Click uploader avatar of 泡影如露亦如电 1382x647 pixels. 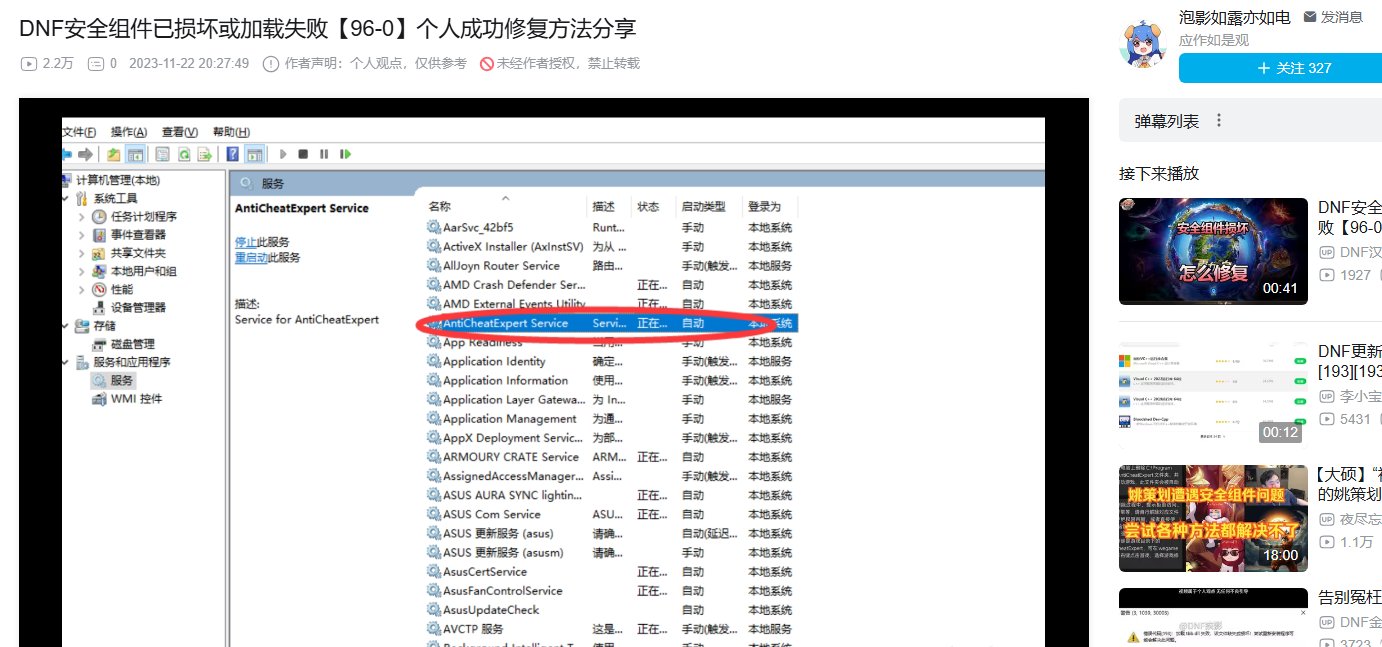1145,46
